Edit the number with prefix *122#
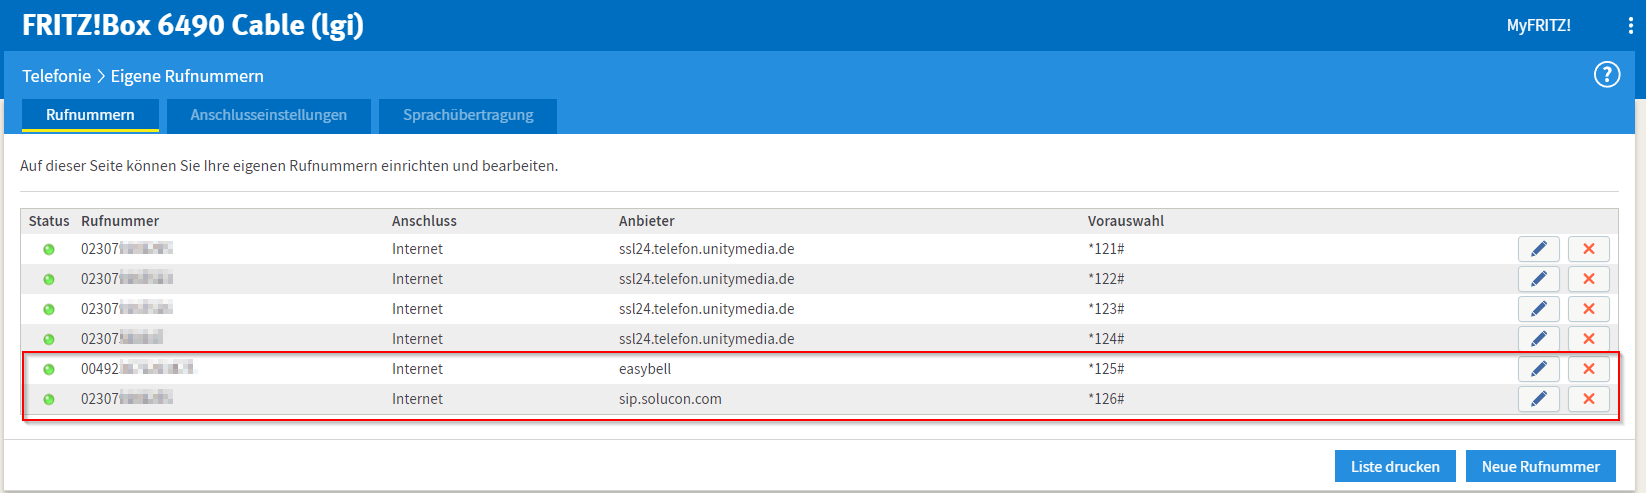 [1538, 279]
